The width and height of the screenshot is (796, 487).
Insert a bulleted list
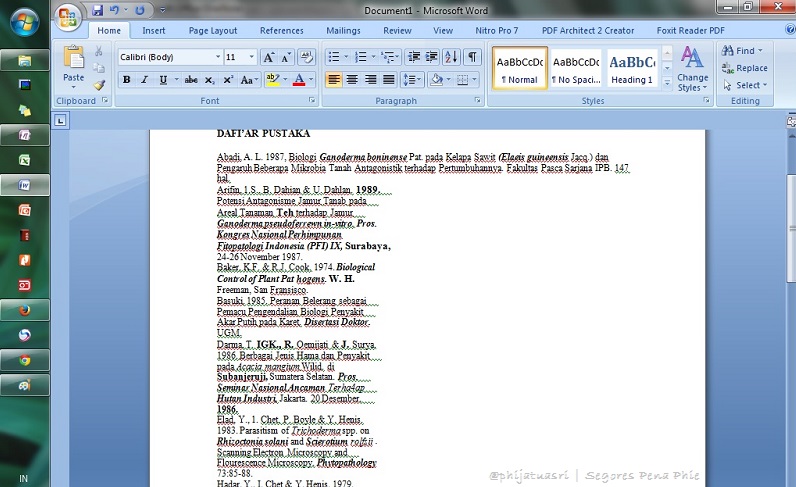pyautogui.click(x=334, y=57)
